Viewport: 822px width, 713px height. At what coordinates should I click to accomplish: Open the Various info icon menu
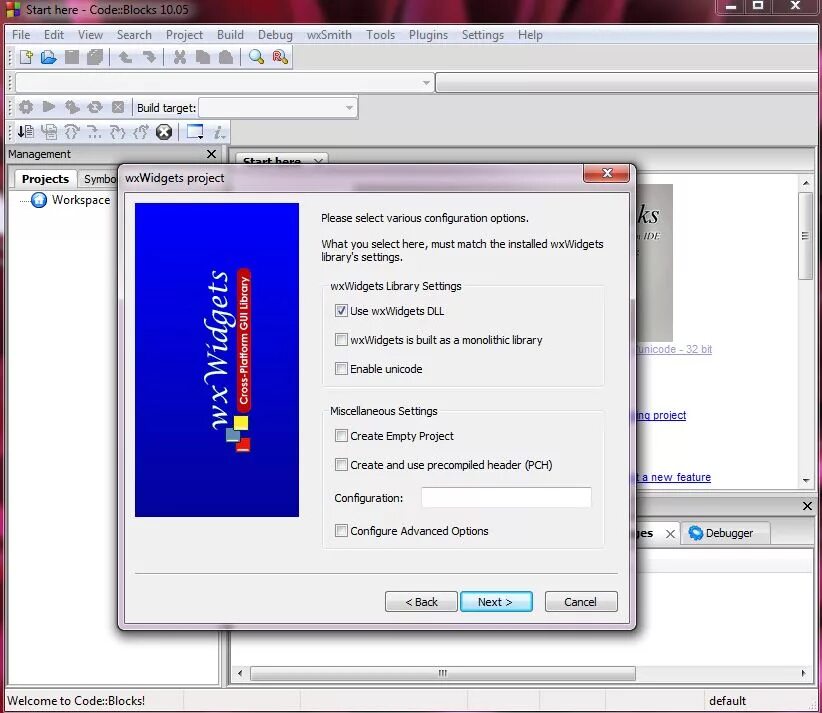[x=219, y=132]
